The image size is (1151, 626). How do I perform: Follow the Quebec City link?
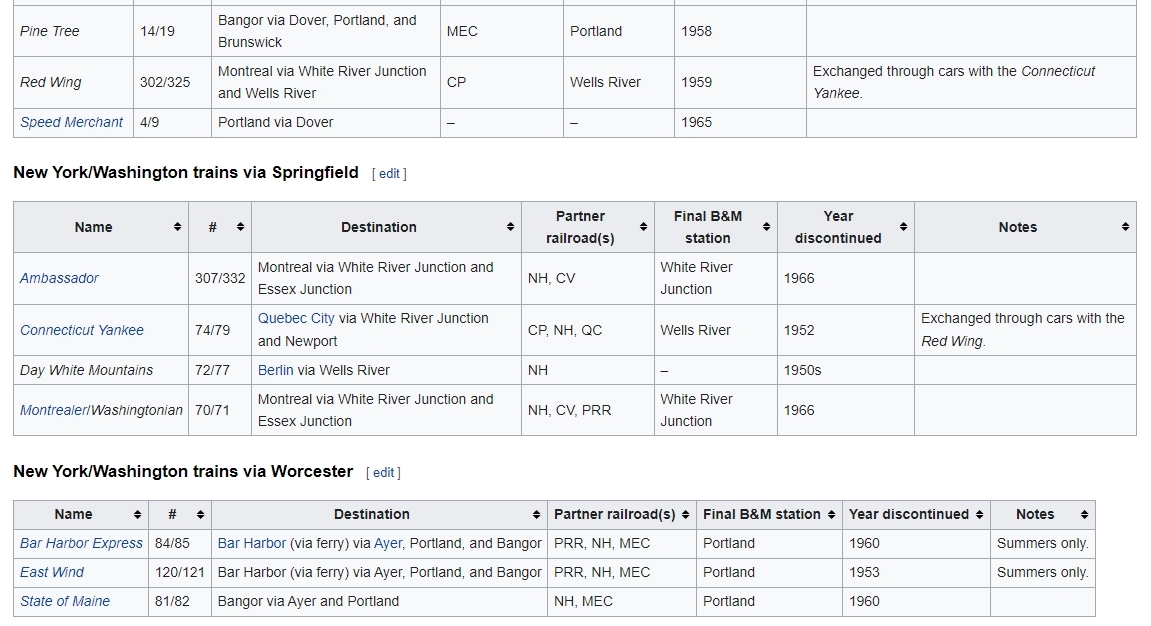pos(296,319)
